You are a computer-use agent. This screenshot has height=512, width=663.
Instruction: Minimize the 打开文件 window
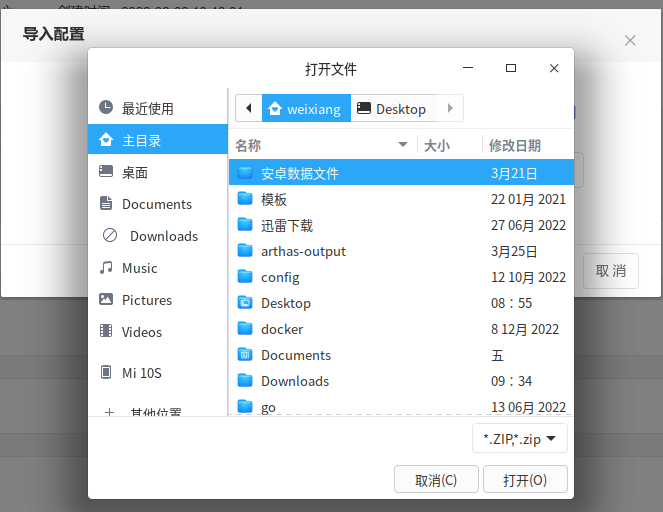click(x=468, y=68)
